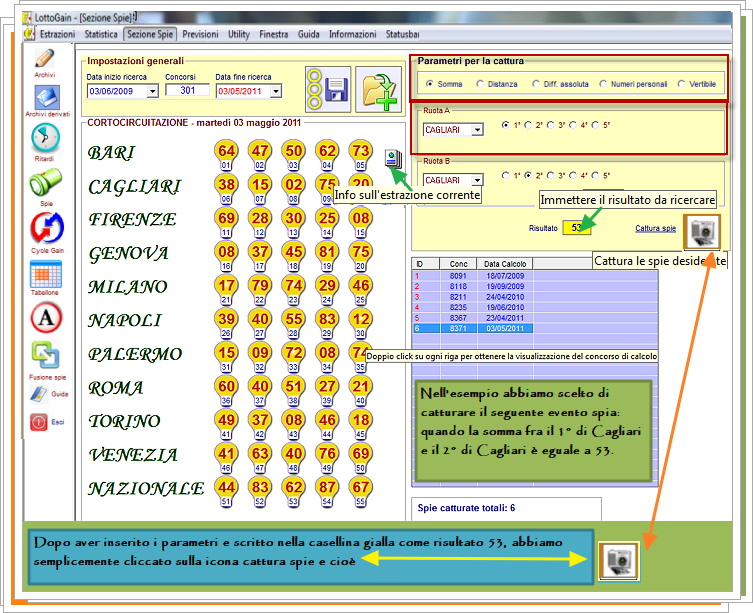Open the Guida sidebar icon
The image size is (753, 613).
39,394
